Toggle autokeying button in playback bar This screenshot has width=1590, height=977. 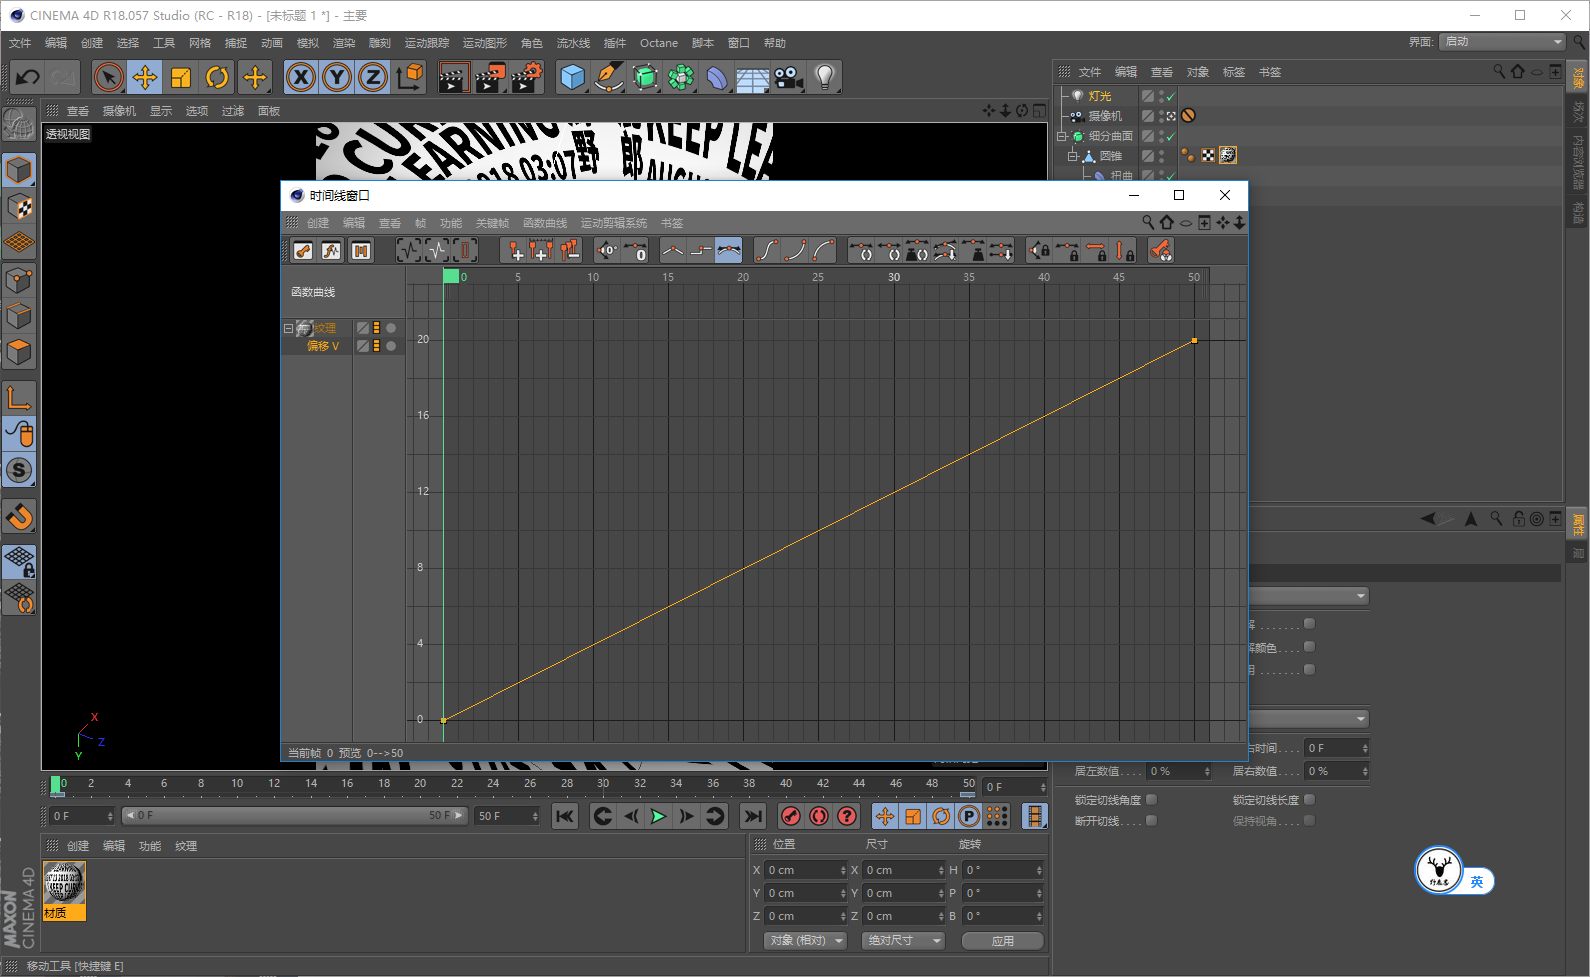[818, 816]
